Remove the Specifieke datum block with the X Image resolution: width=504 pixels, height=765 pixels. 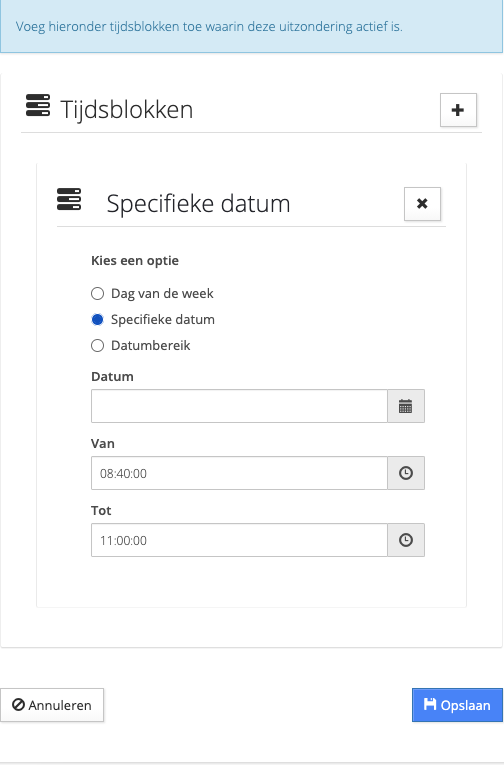[x=422, y=203]
